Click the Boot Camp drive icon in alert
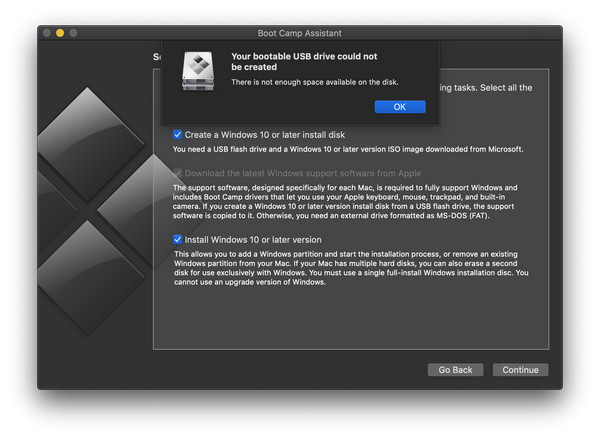 198,71
